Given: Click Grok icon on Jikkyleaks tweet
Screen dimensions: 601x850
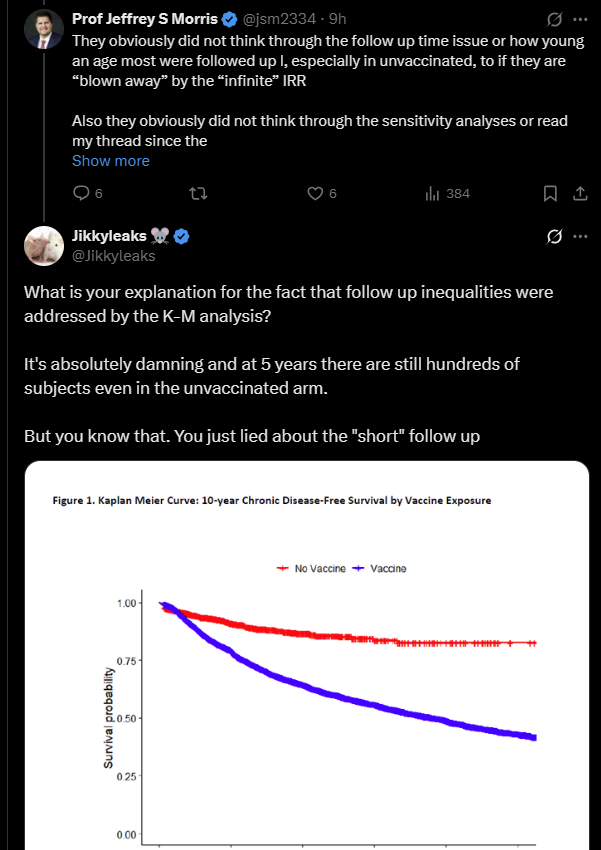Looking at the screenshot, I should point(553,237).
